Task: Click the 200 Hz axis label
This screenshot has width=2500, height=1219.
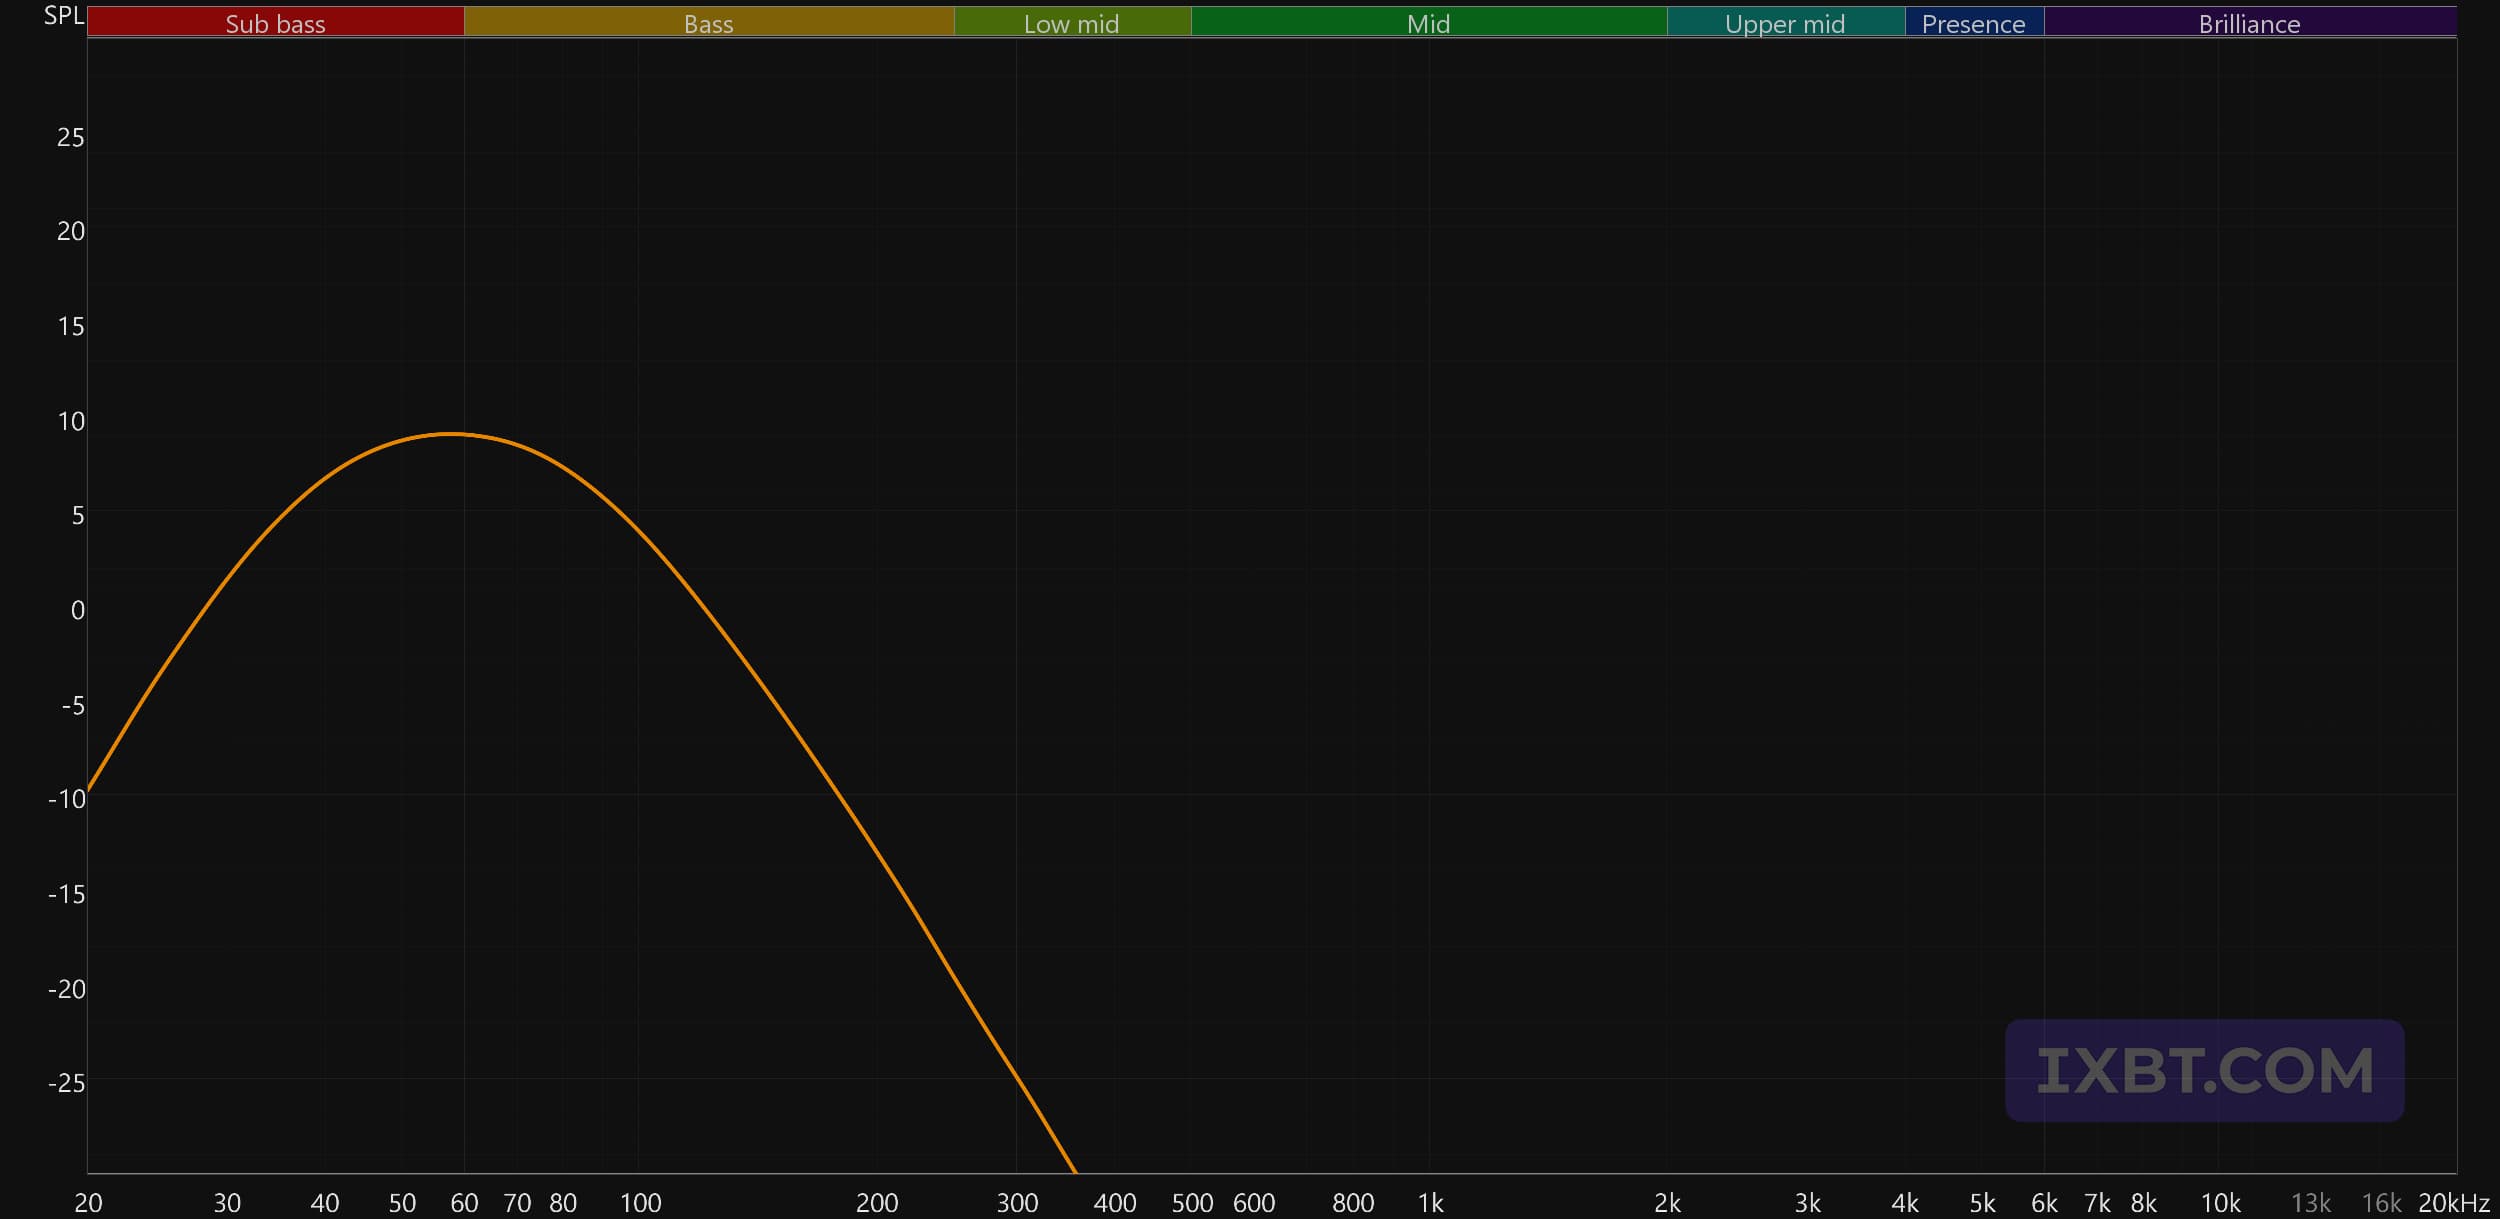Action: pos(877,1203)
